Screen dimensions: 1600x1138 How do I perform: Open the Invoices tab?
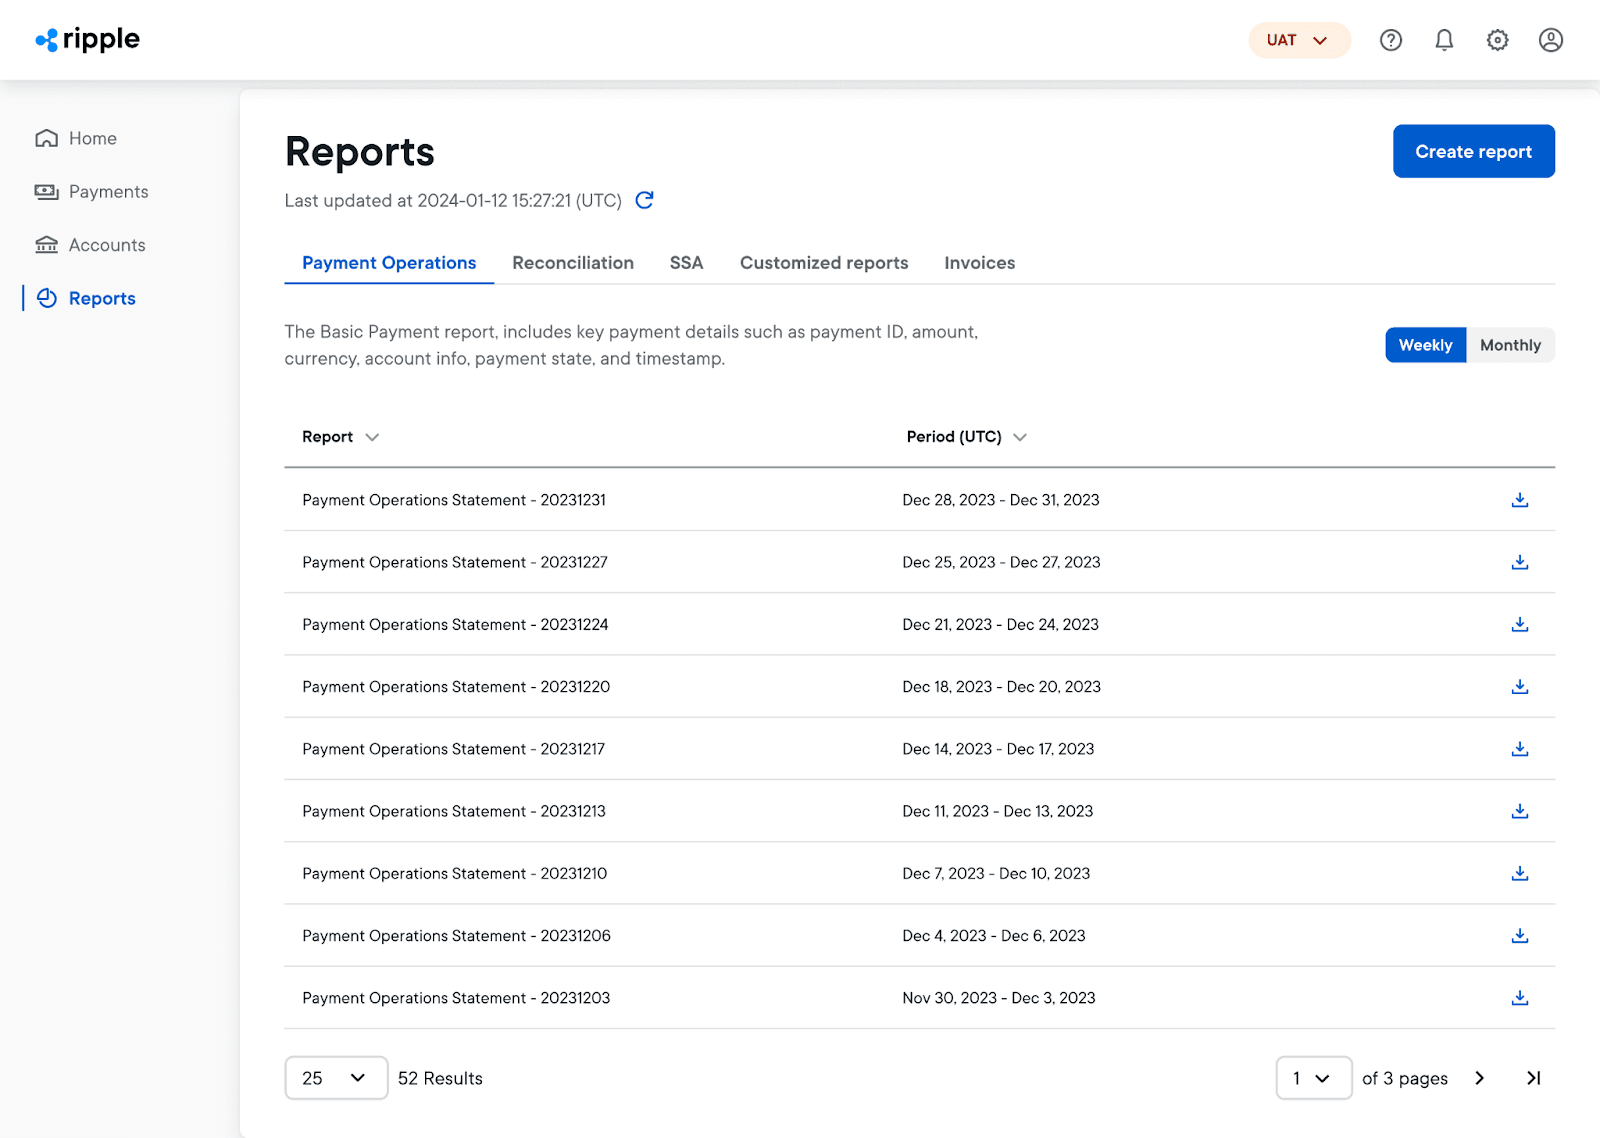click(979, 262)
